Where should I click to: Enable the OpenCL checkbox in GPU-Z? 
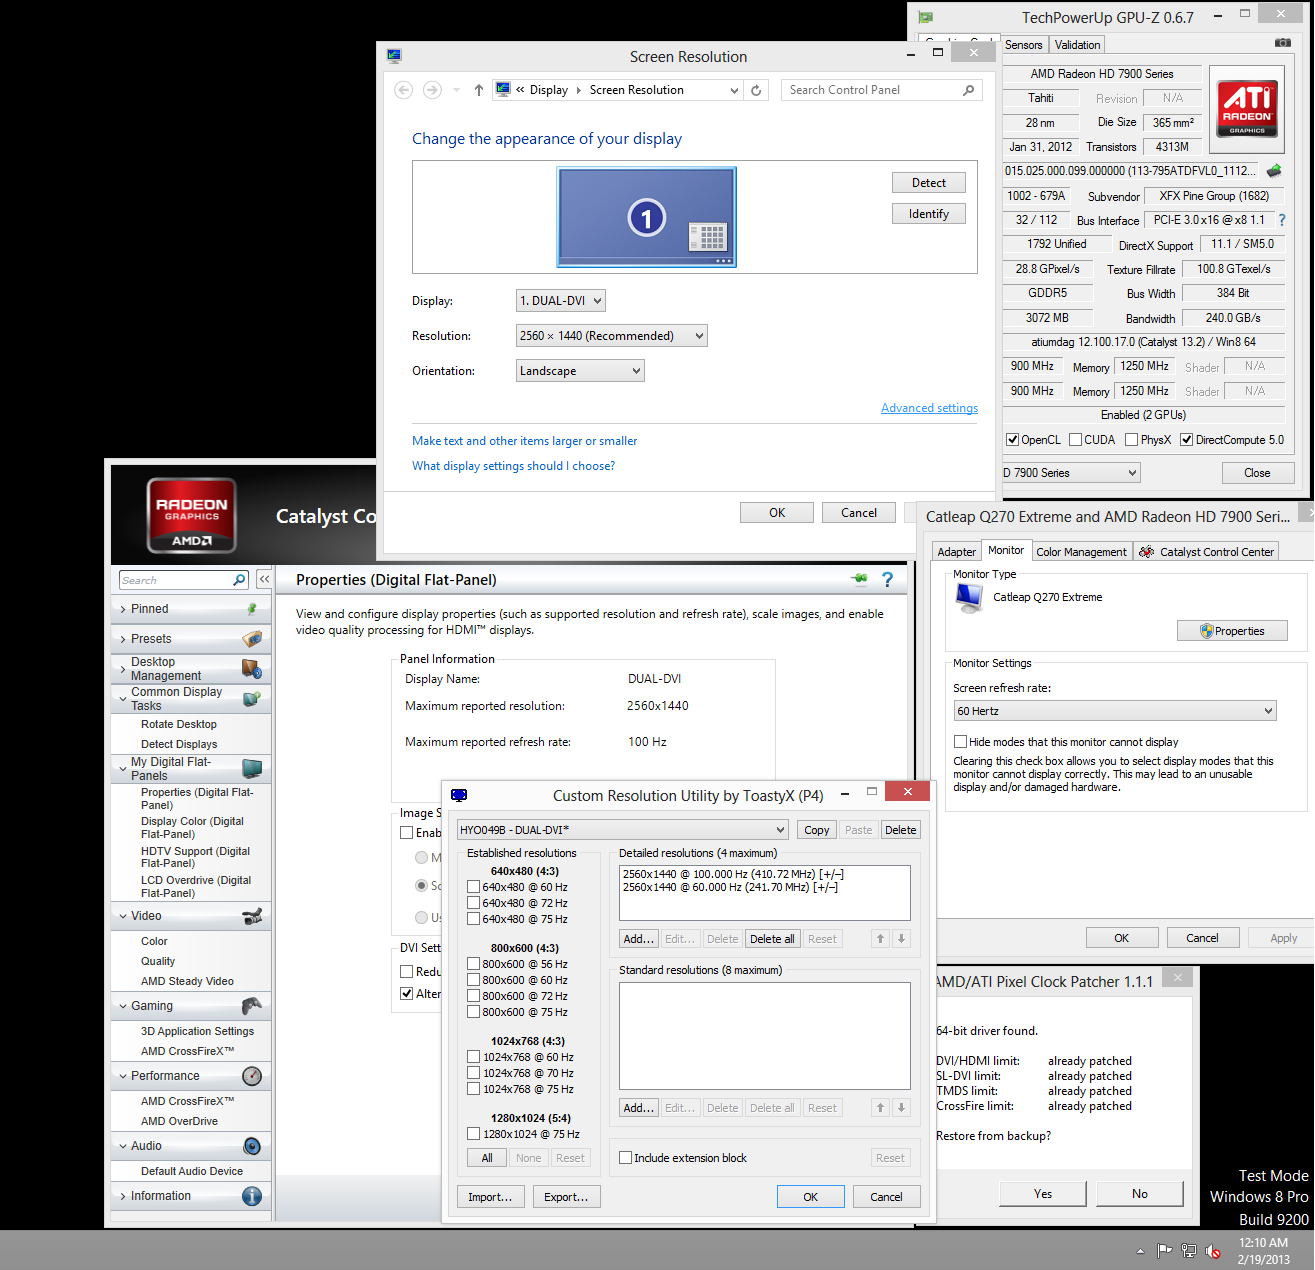point(1013,440)
